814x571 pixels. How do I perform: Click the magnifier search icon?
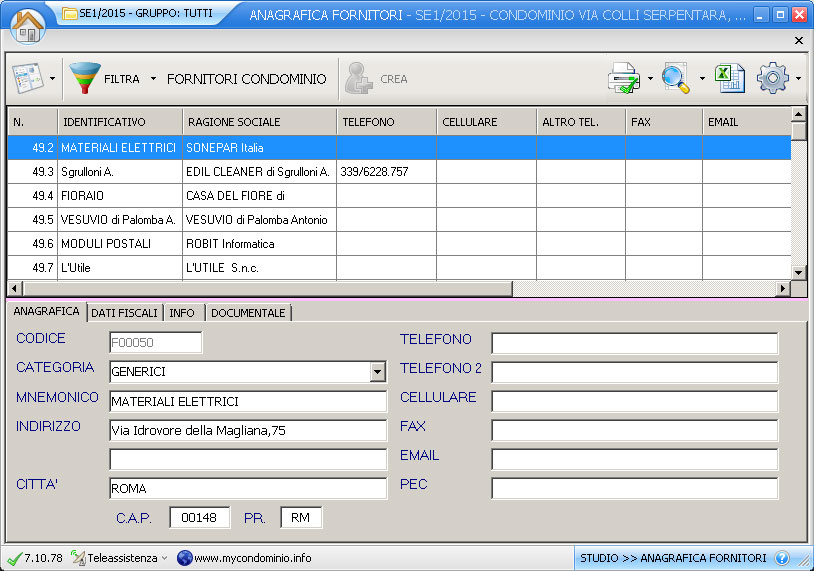coord(677,78)
